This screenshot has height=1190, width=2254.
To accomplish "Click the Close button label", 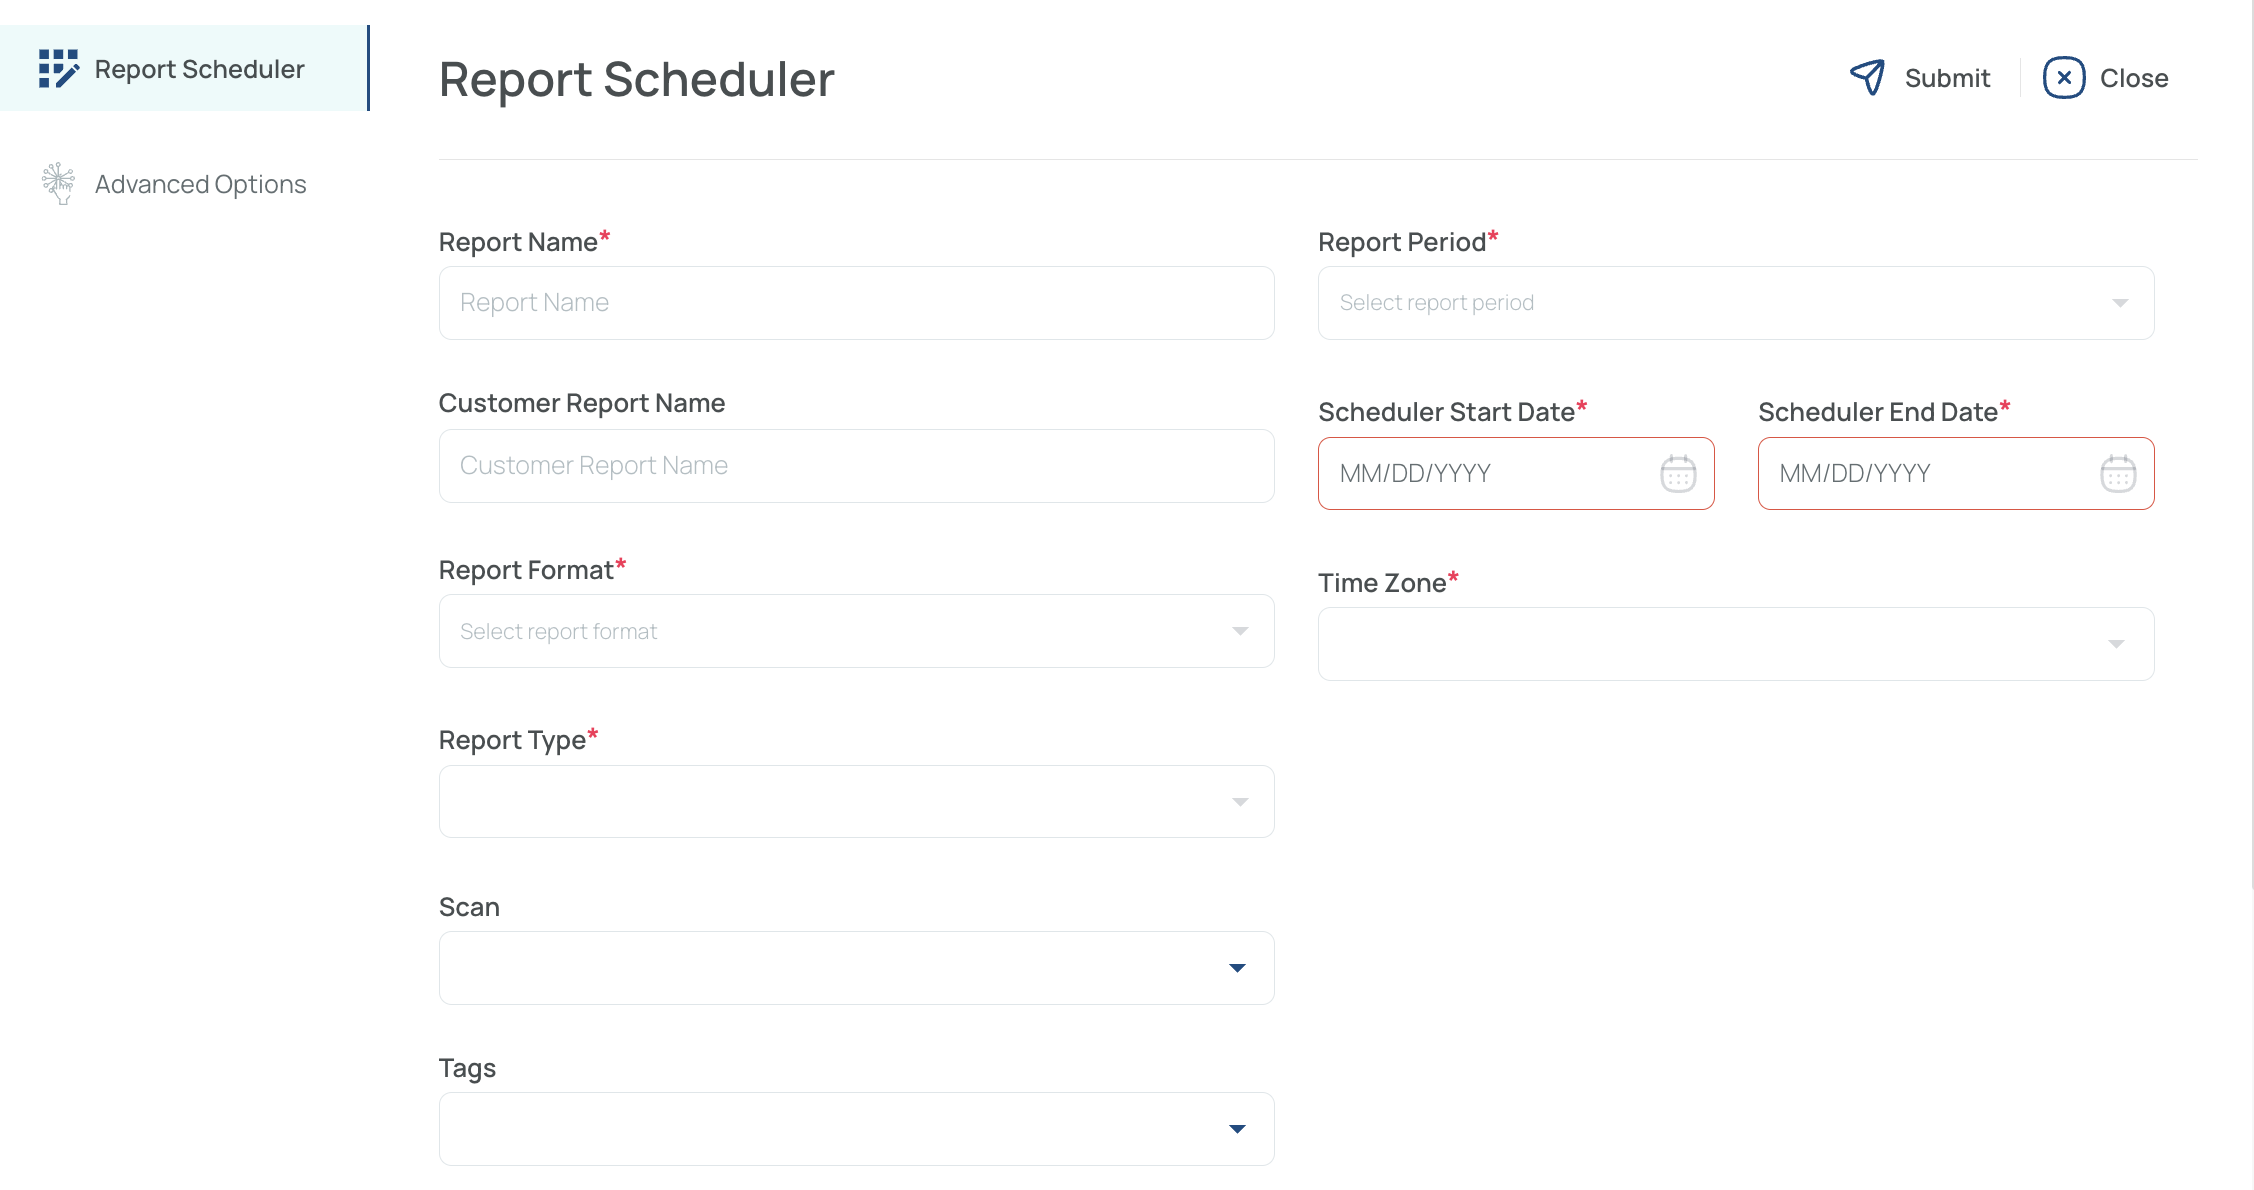I will pos(2134,78).
